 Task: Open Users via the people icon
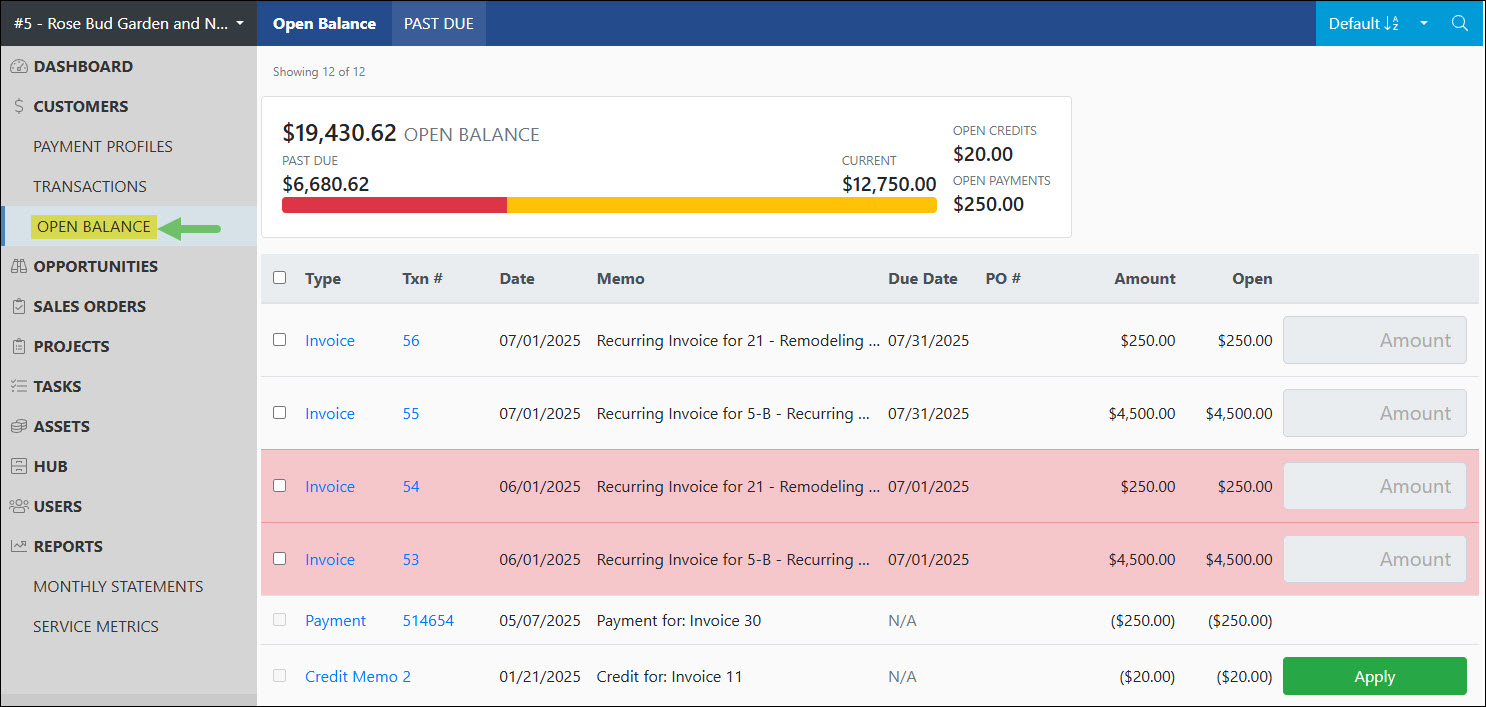click(18, 506)
